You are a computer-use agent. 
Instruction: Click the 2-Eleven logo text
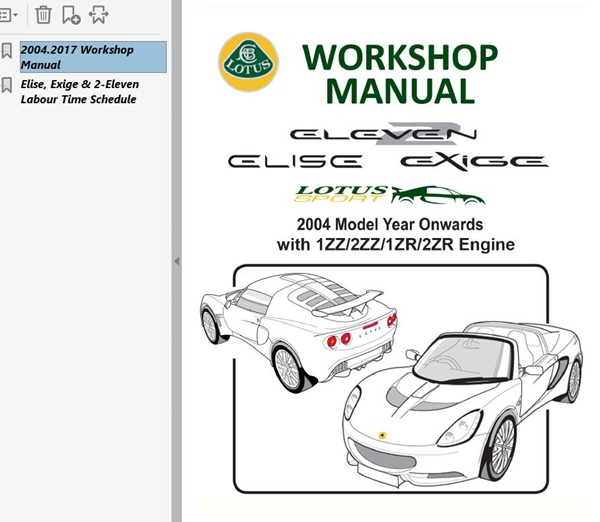383,134
